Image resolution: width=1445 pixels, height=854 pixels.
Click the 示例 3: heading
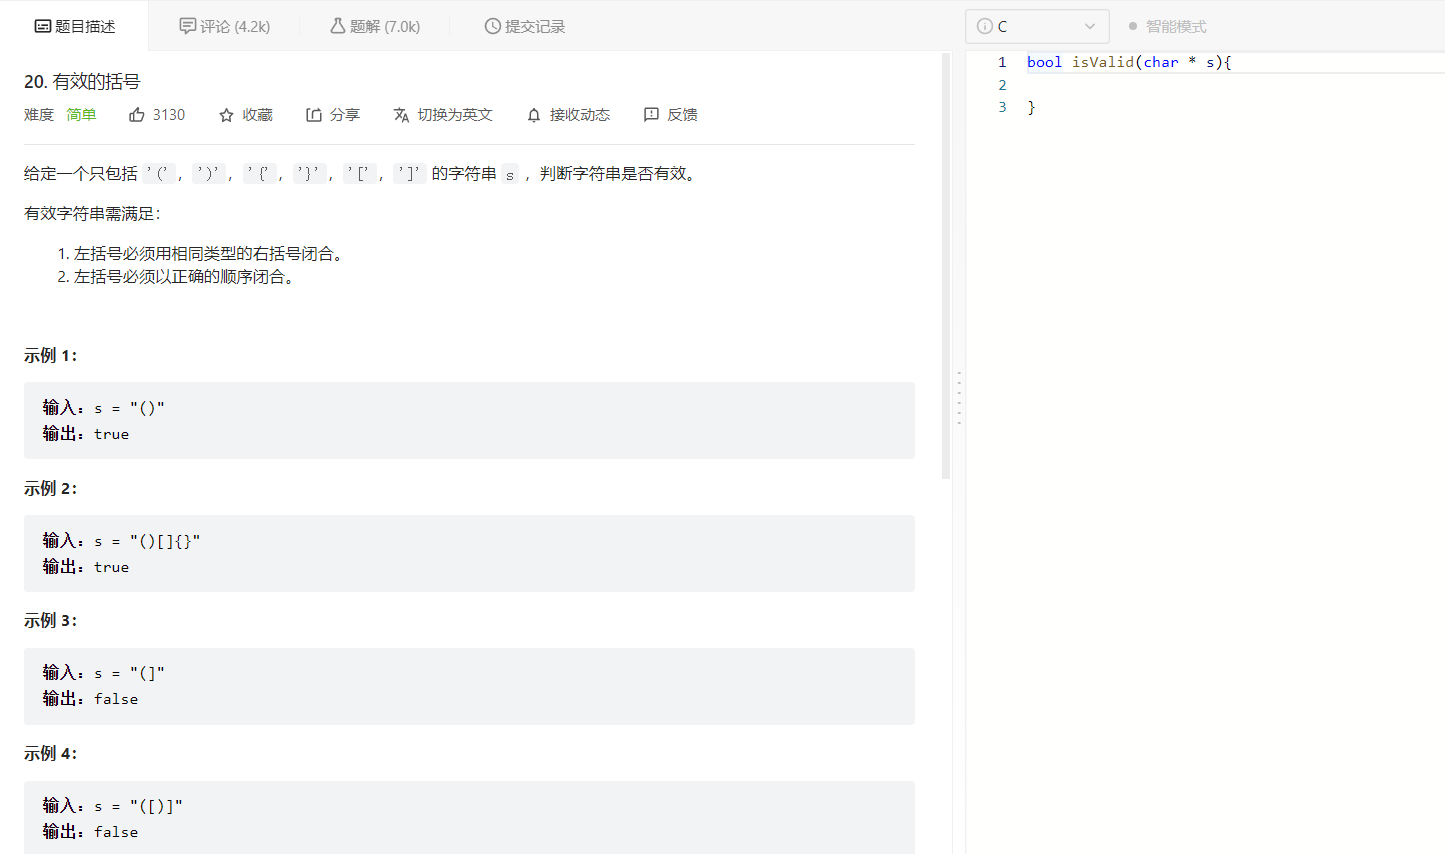tap(50, 620)
